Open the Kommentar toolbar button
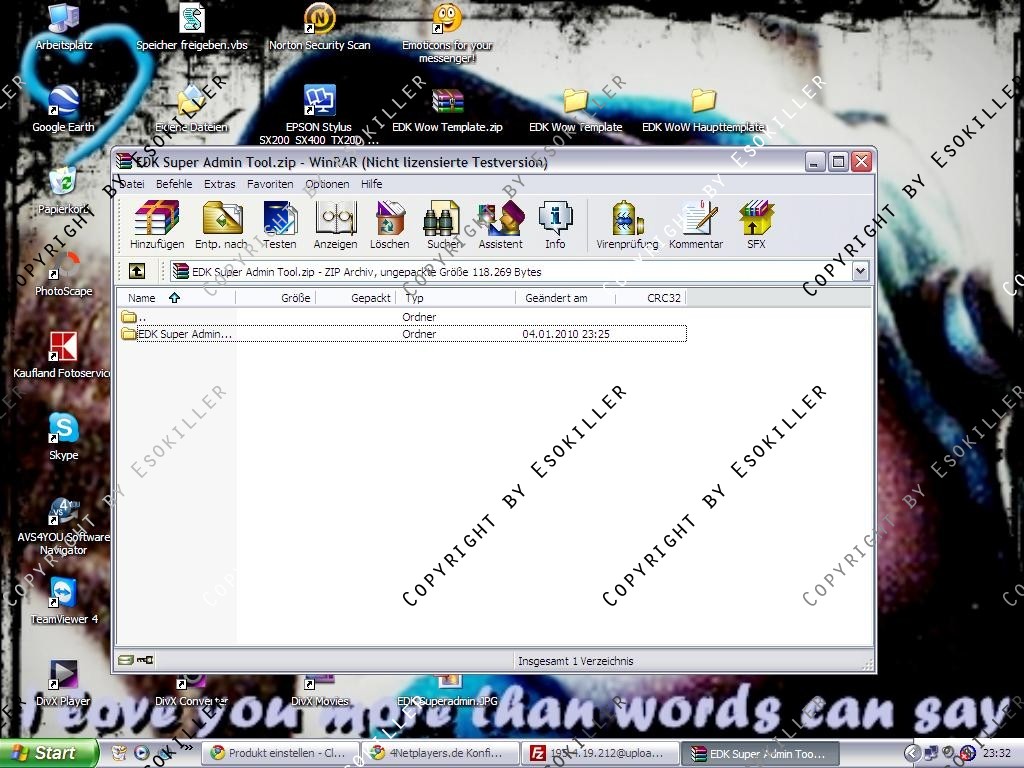The image size is (1024, 768). [696, 224]
